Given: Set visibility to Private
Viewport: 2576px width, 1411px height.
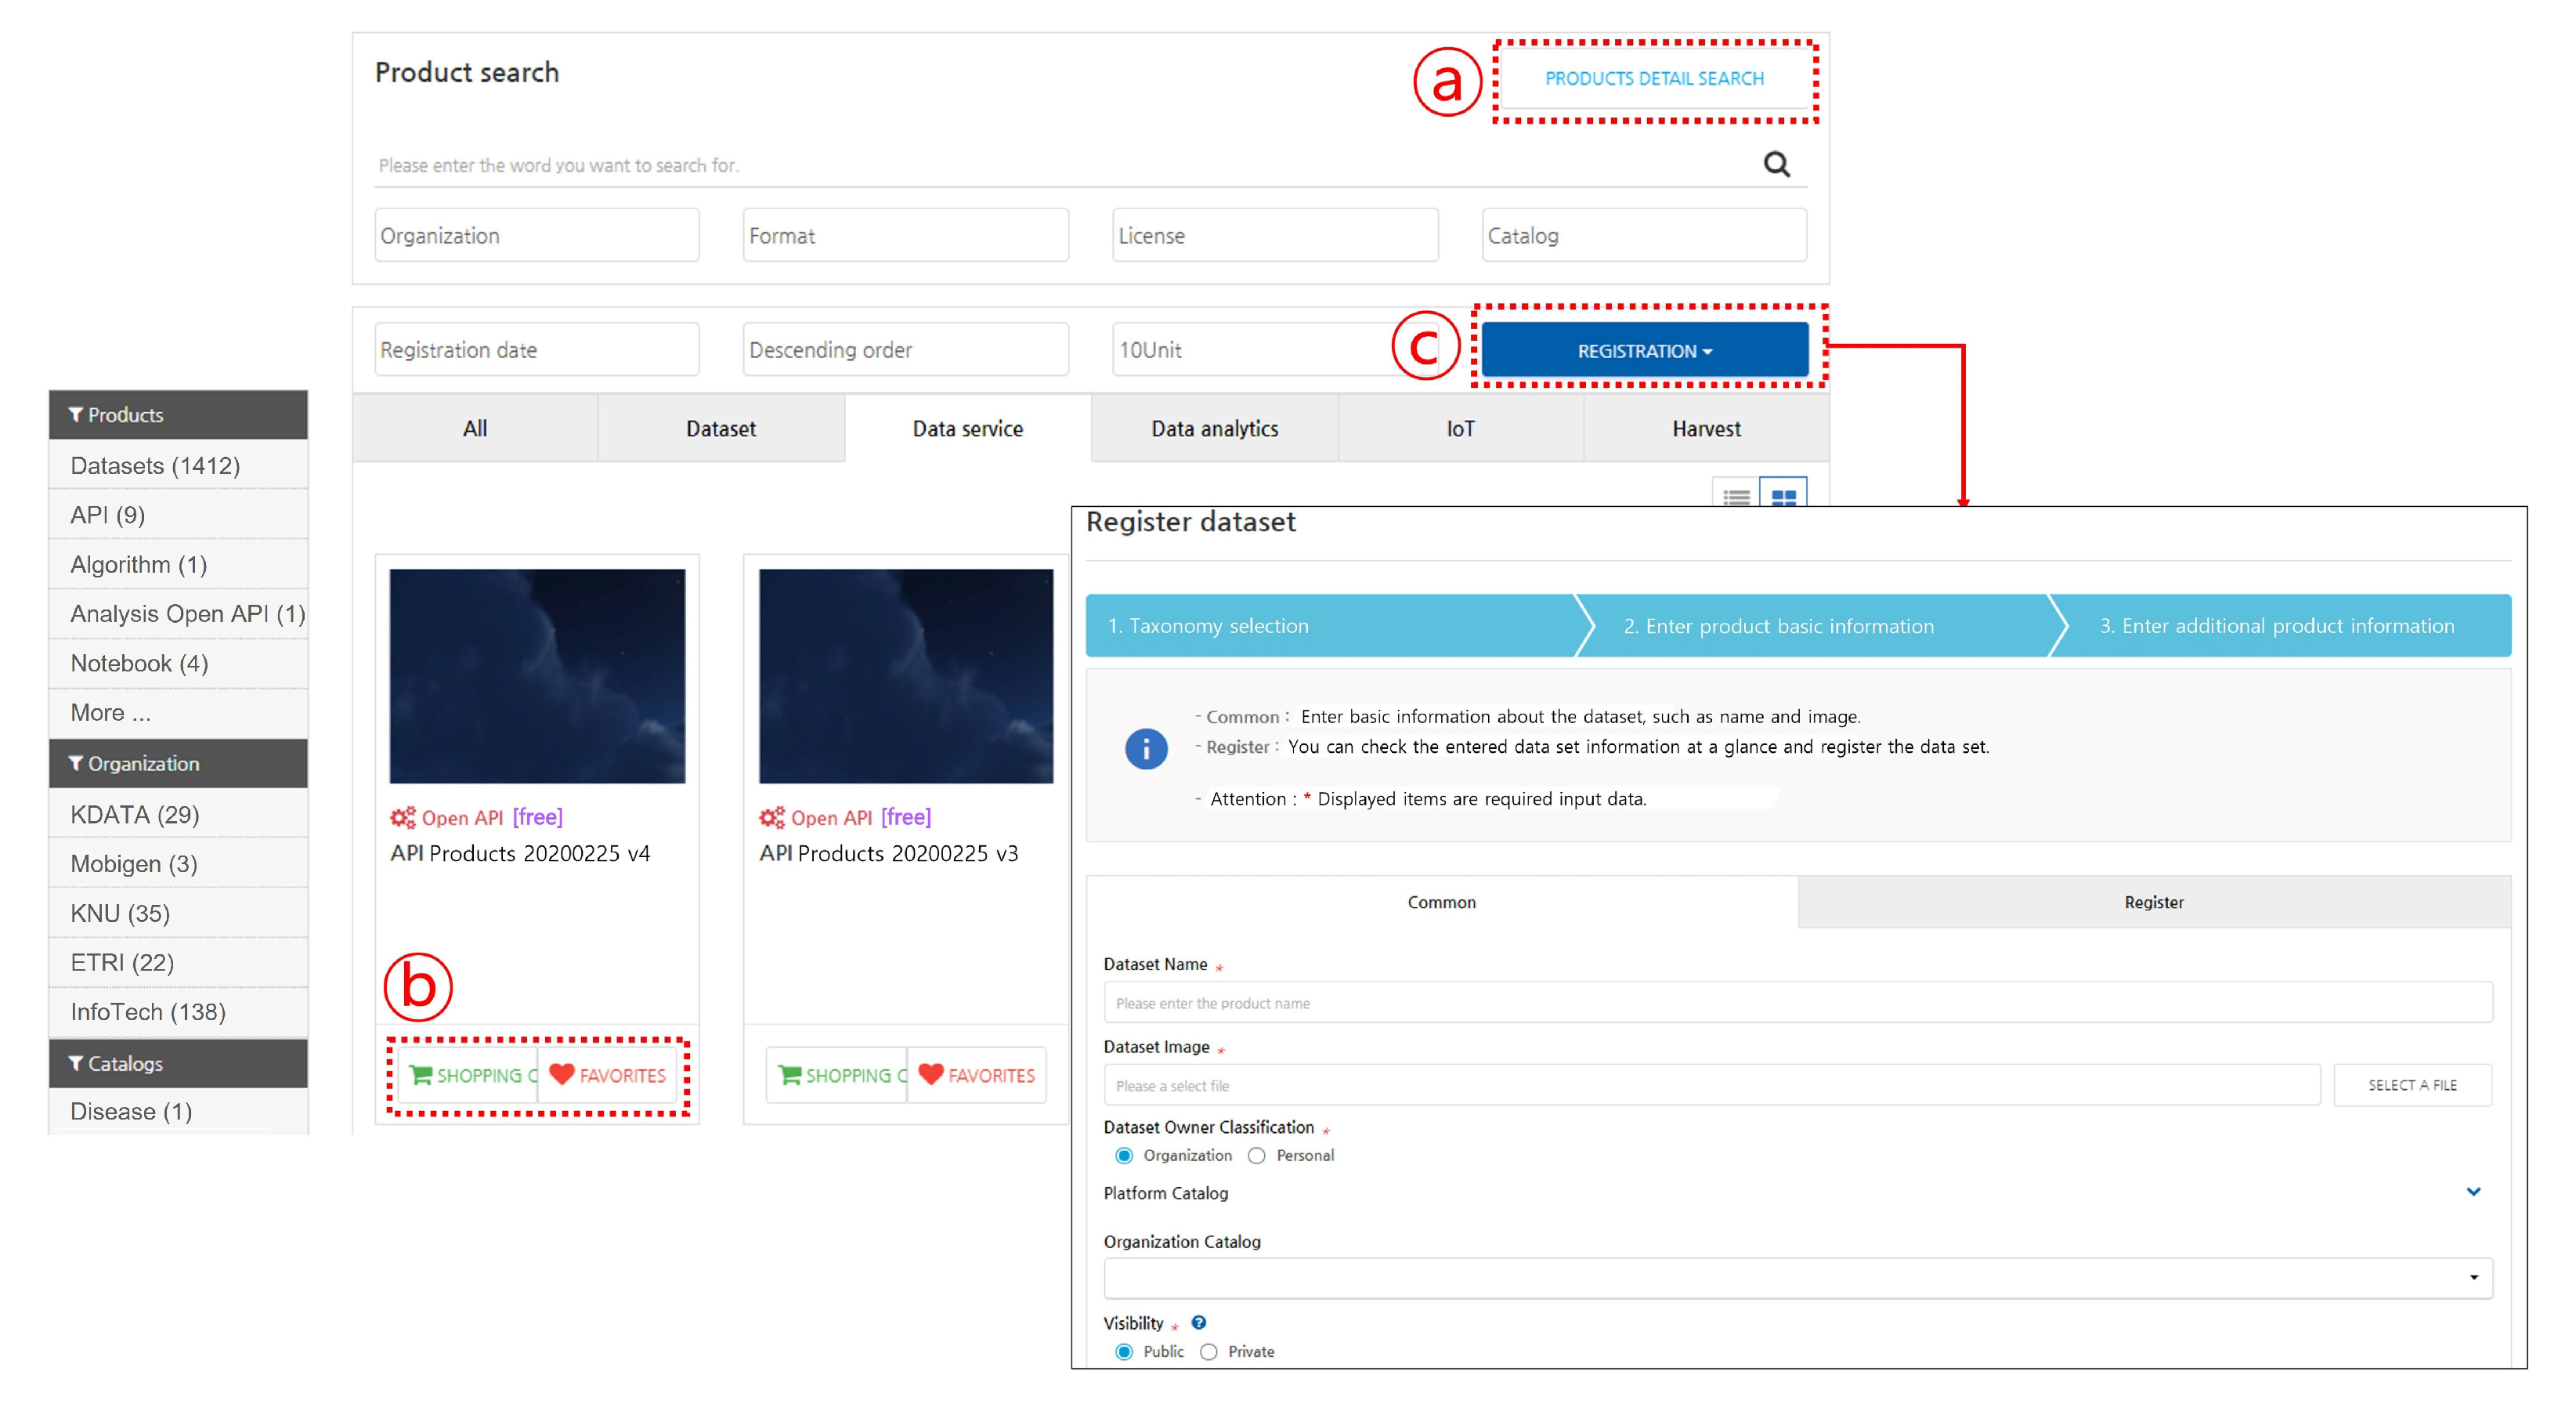Looking at the screenshot, I should [x=1209, y=1351].
